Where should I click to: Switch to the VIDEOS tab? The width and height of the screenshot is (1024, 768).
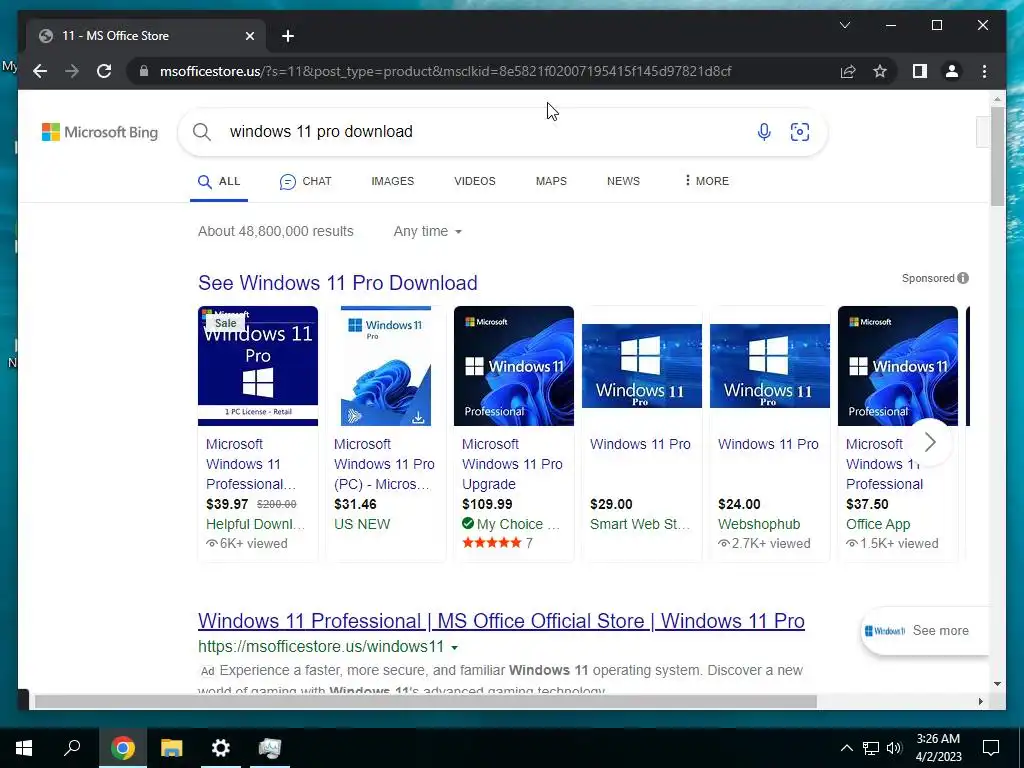point(475,182)
